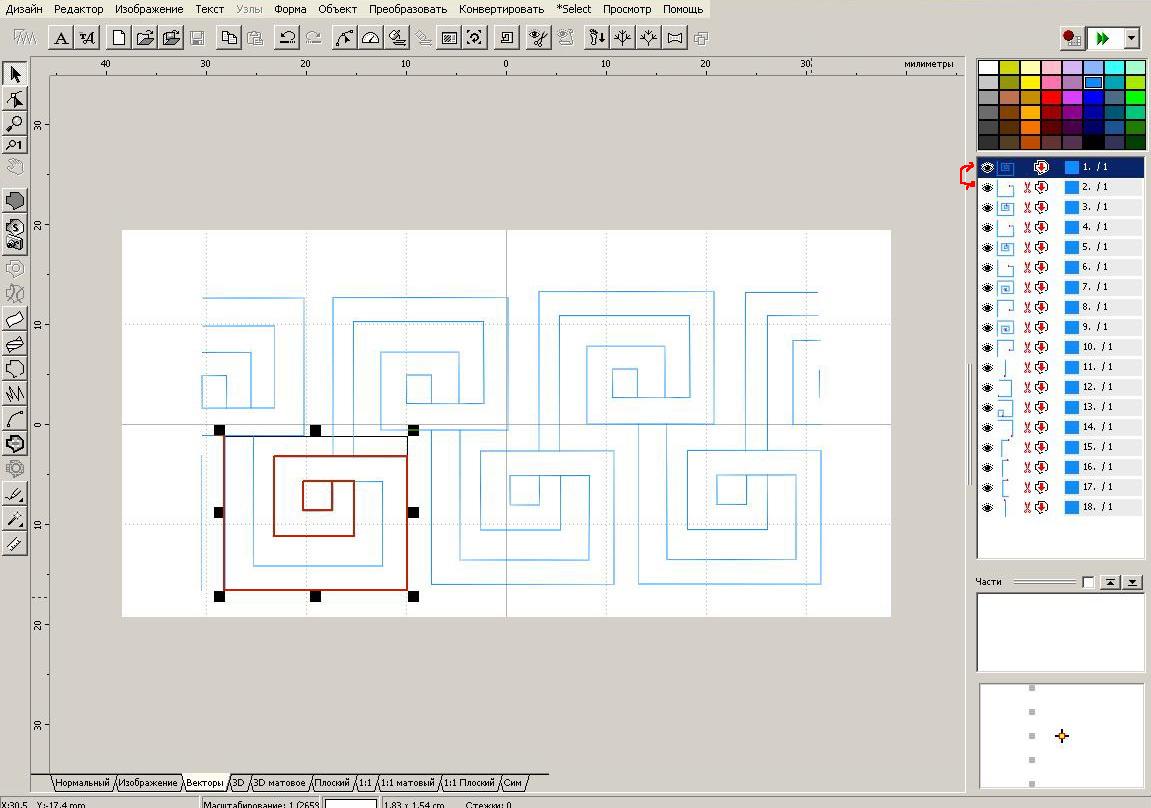1151x808 pixels.
Task: Click the red record dot icon
Action: [1072, 38]
